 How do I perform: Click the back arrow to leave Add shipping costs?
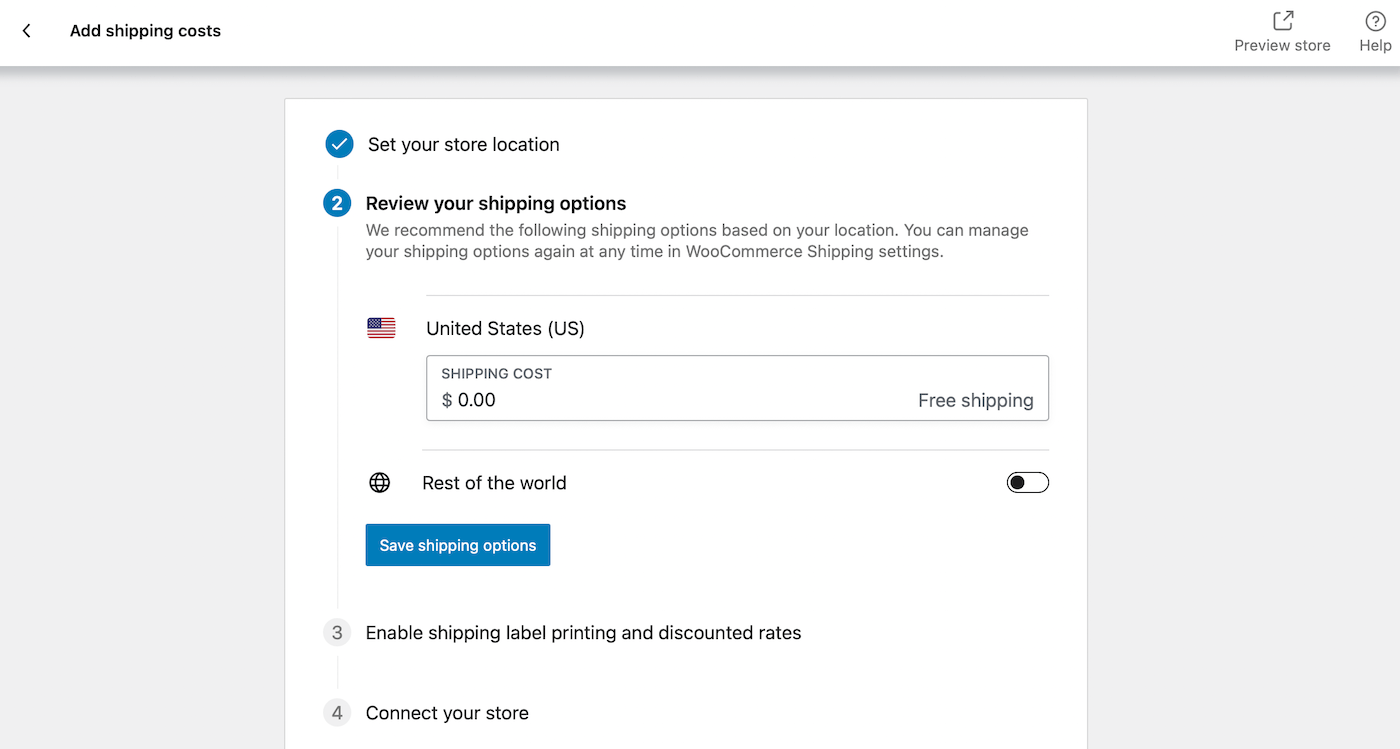25,31
